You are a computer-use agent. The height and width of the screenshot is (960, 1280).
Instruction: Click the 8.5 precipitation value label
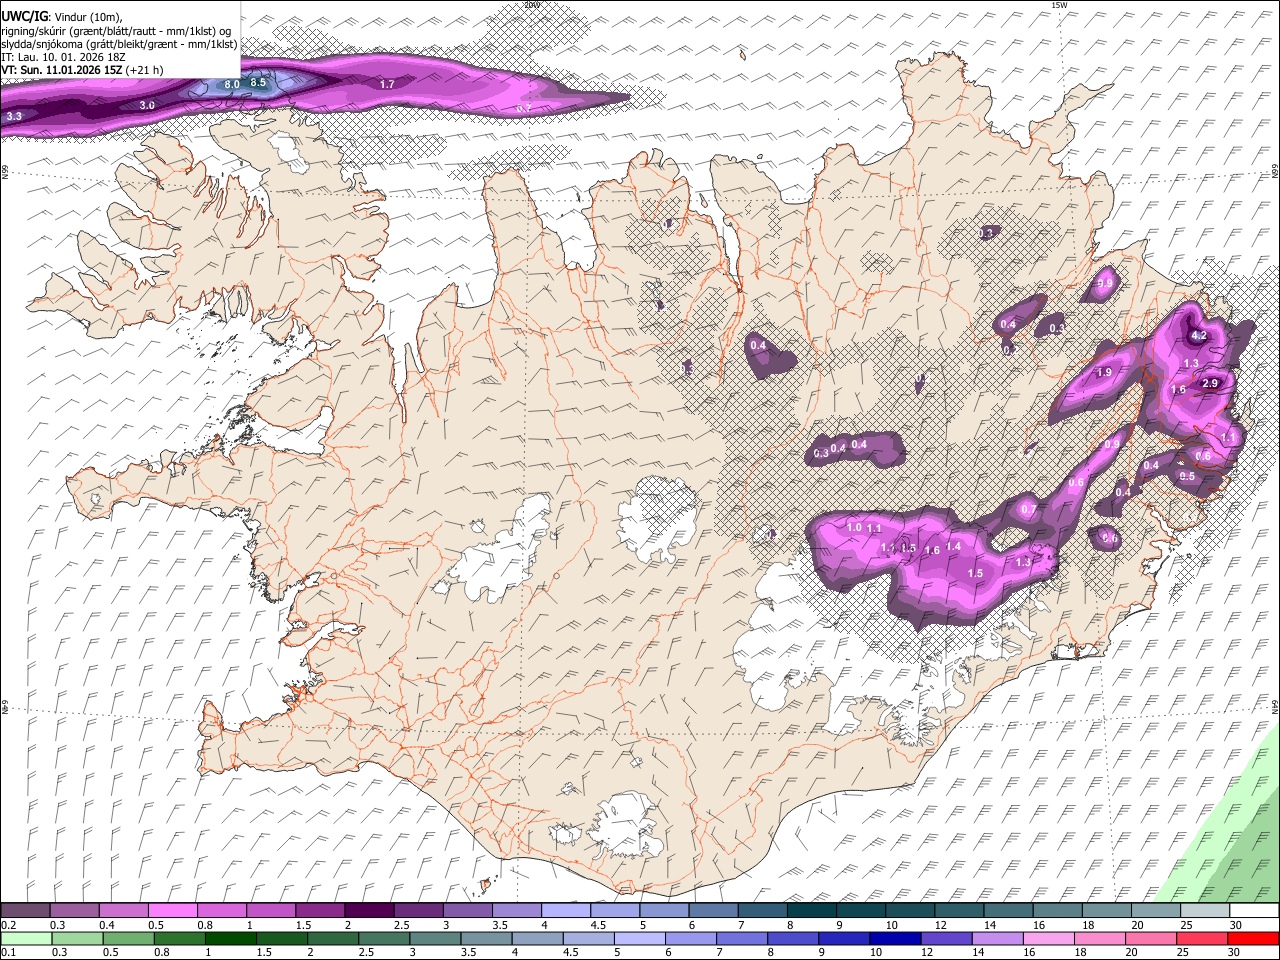point(258,82)
